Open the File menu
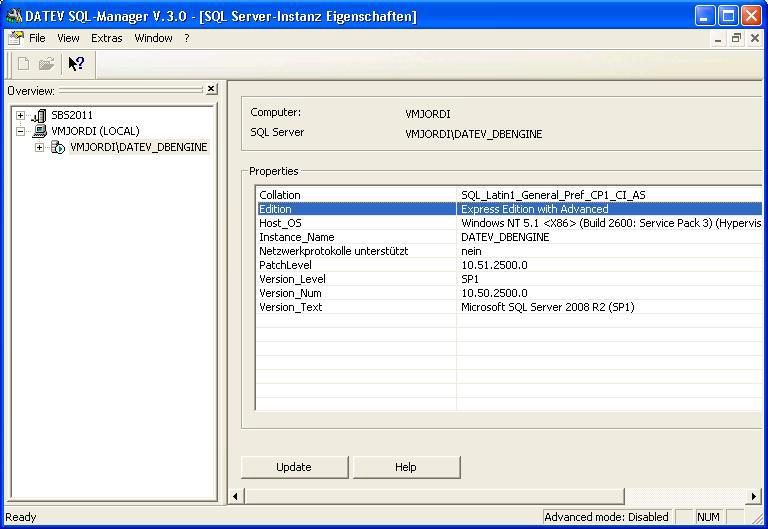This screenshot has height=529, width=768. point(37,38)
